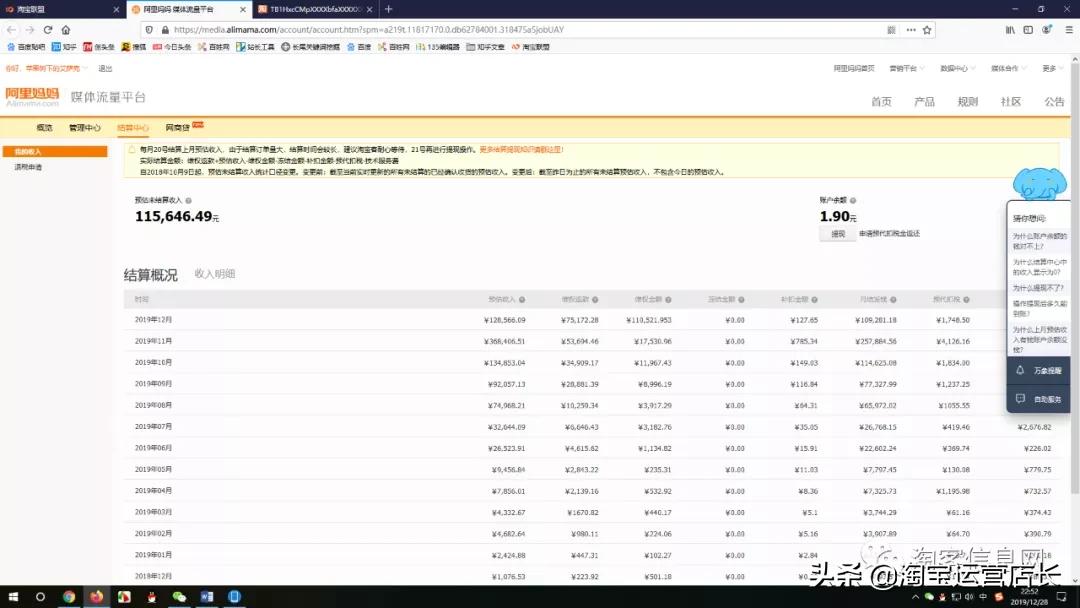
Task: Click help icon in 预估收入 column header
Action: click(x=522, y=300)
